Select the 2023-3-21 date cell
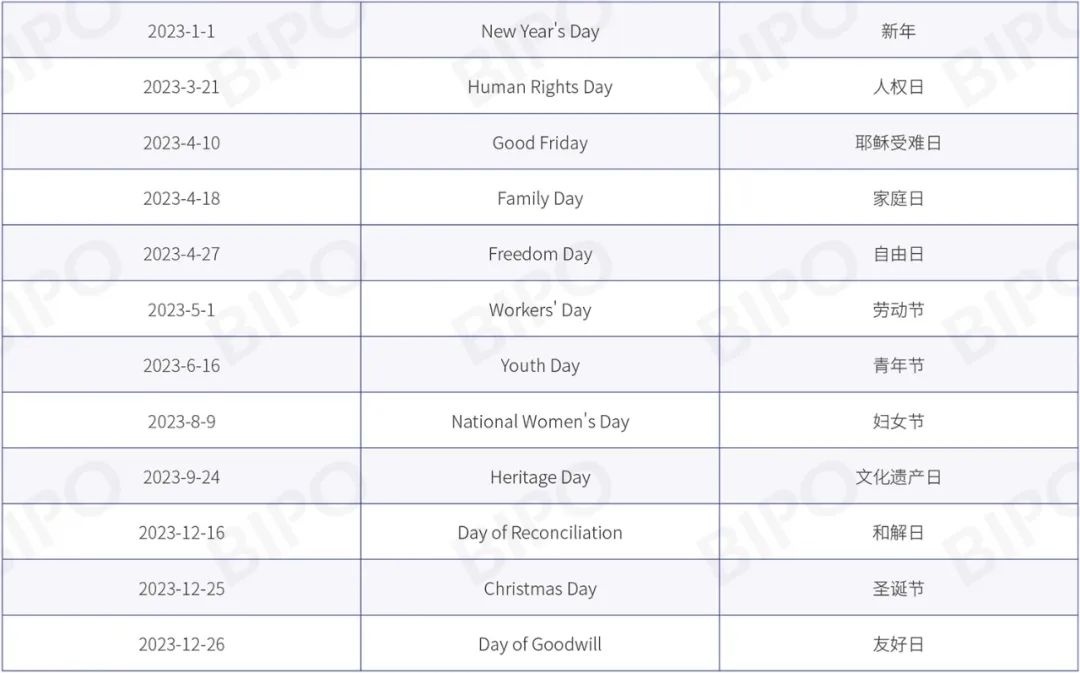 point(181,87)
